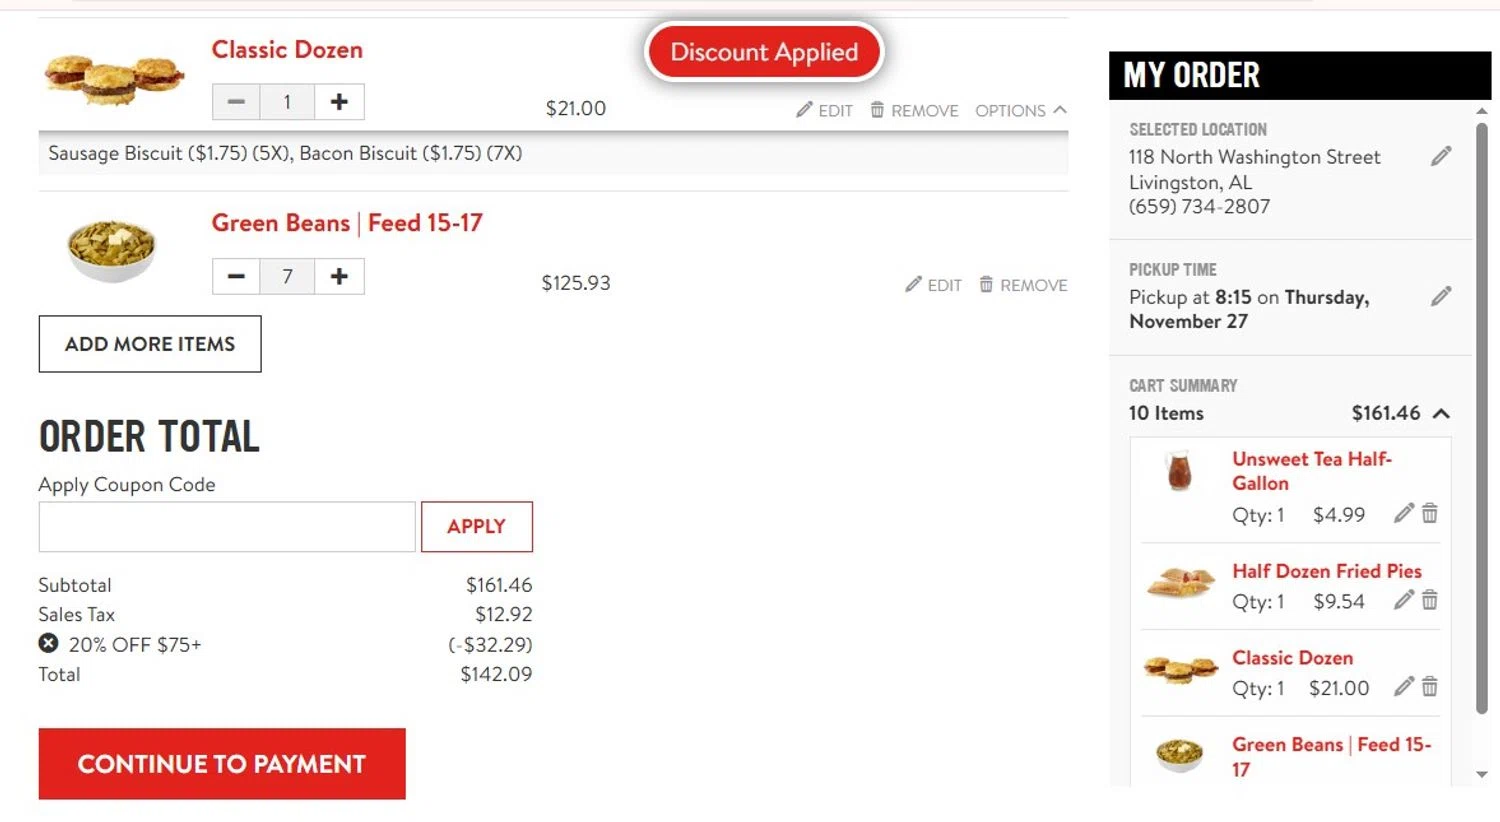
Task: Delete Unsweet Tea Half-Gallon from cart summary
Action: pos(1430,514)
